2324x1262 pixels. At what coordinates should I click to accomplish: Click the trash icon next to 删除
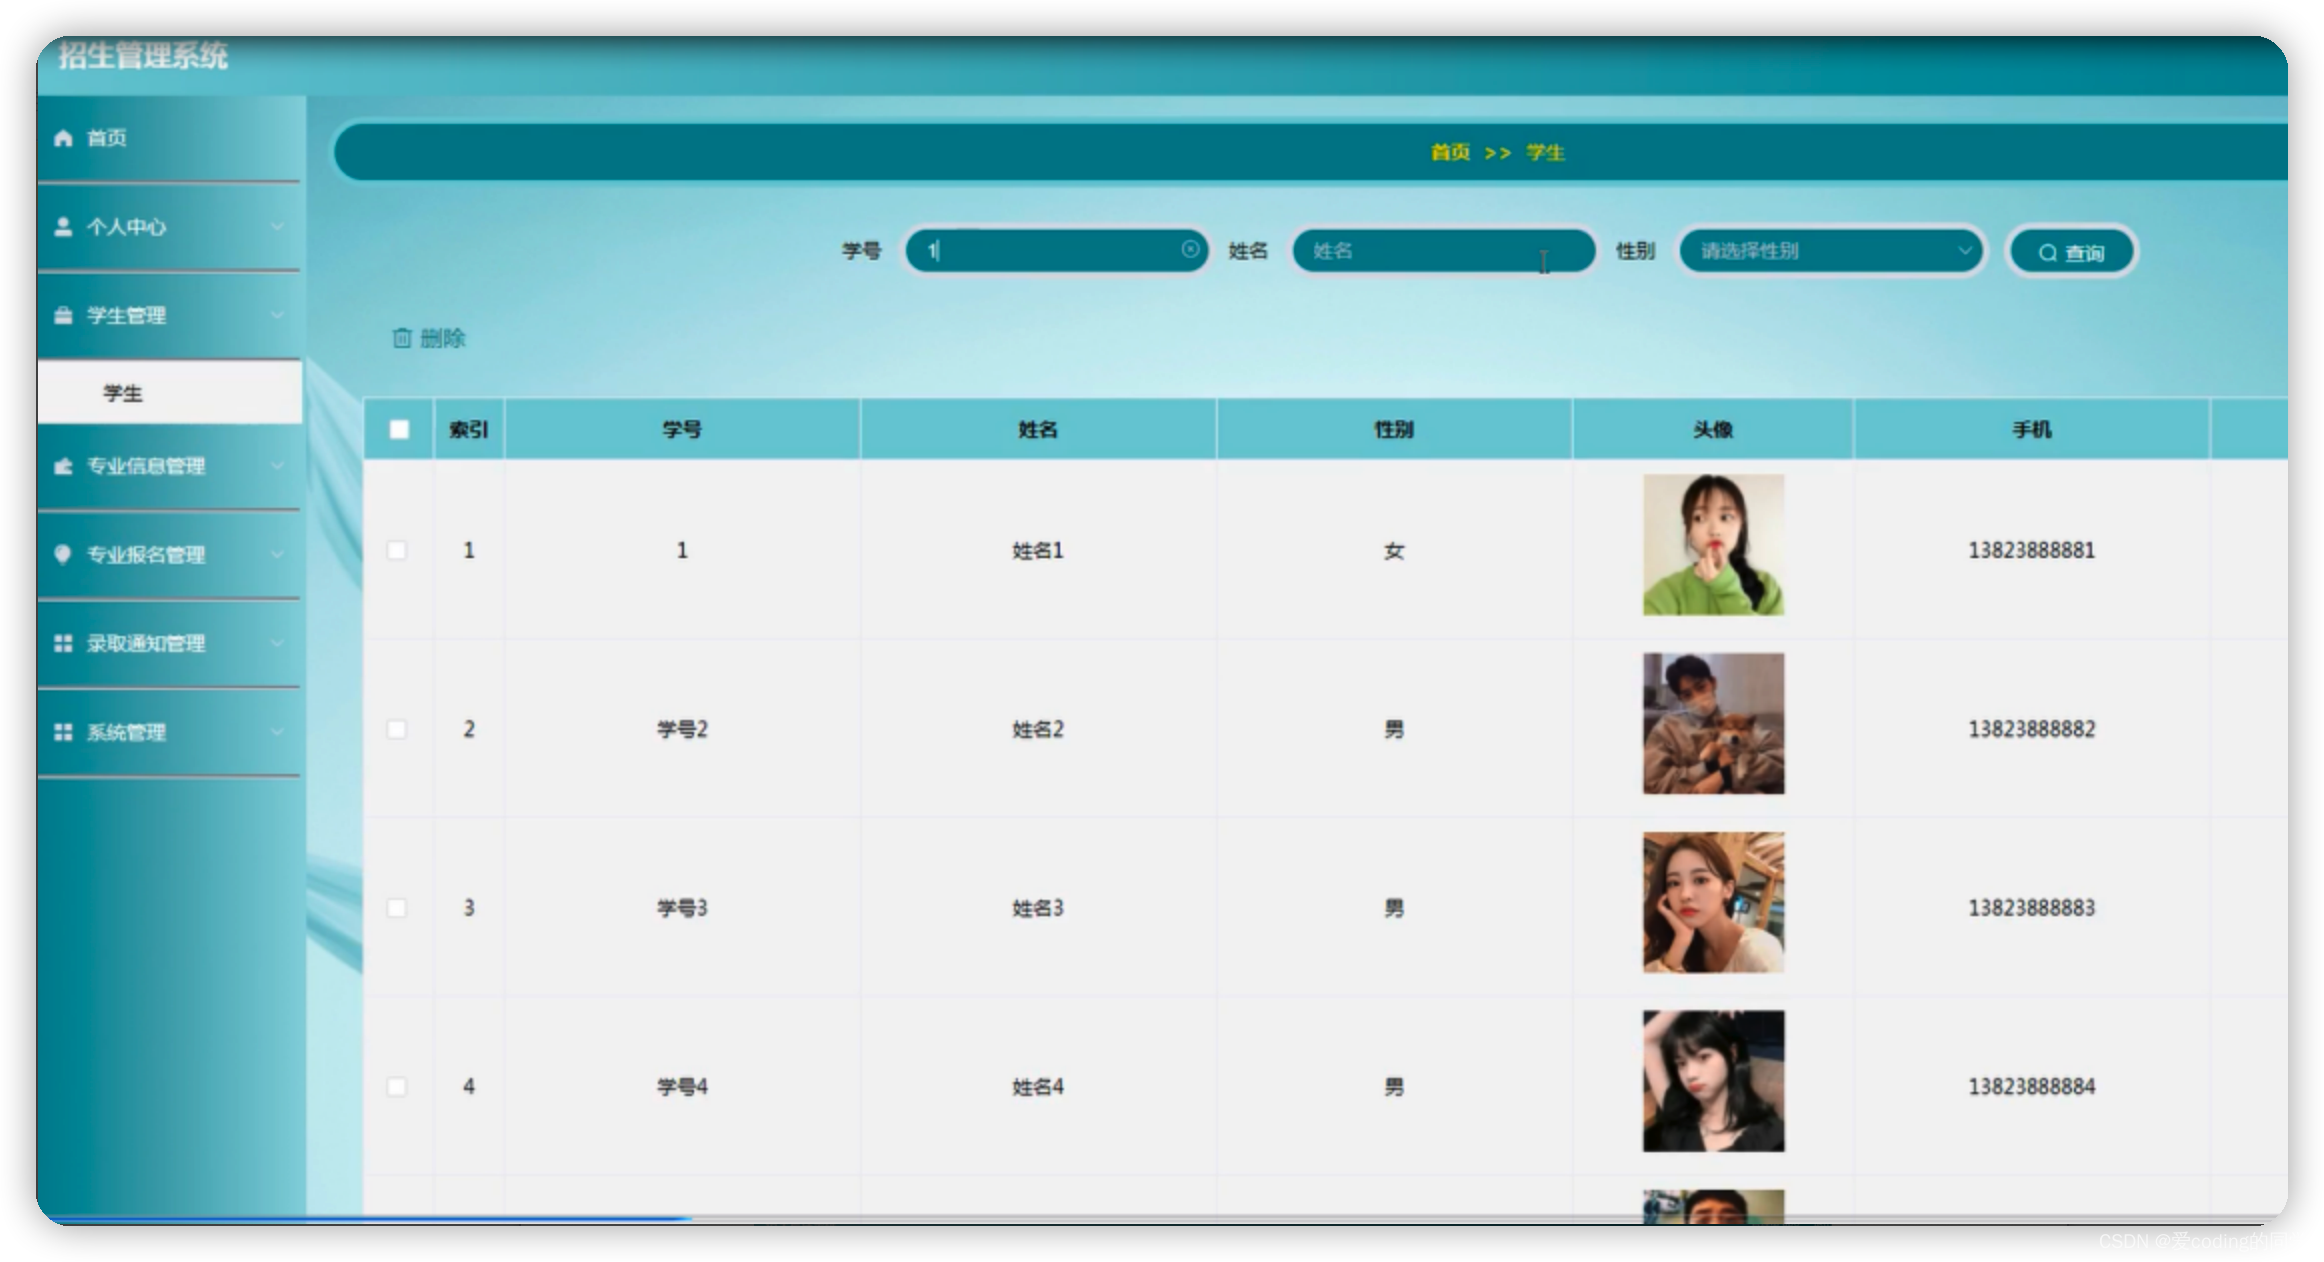[x=402, y=338]
